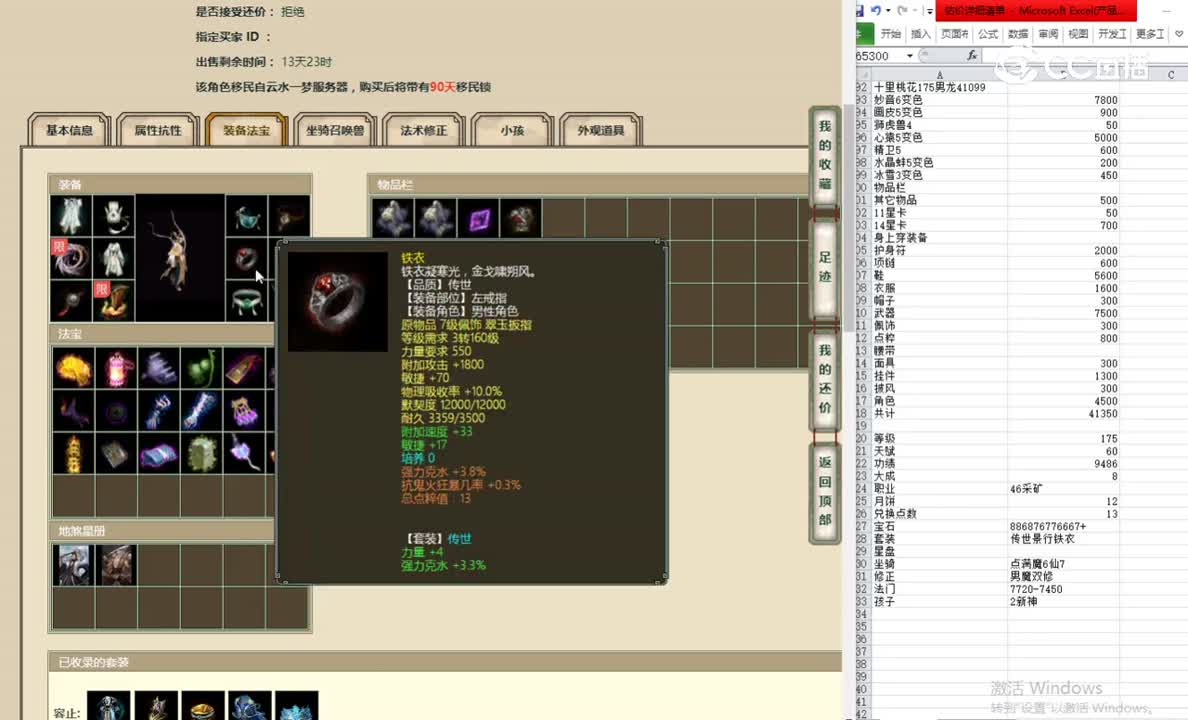Select first set icon beside 容止 label
The width and height of the screenshot is (1188, 720).
point(109,706)
